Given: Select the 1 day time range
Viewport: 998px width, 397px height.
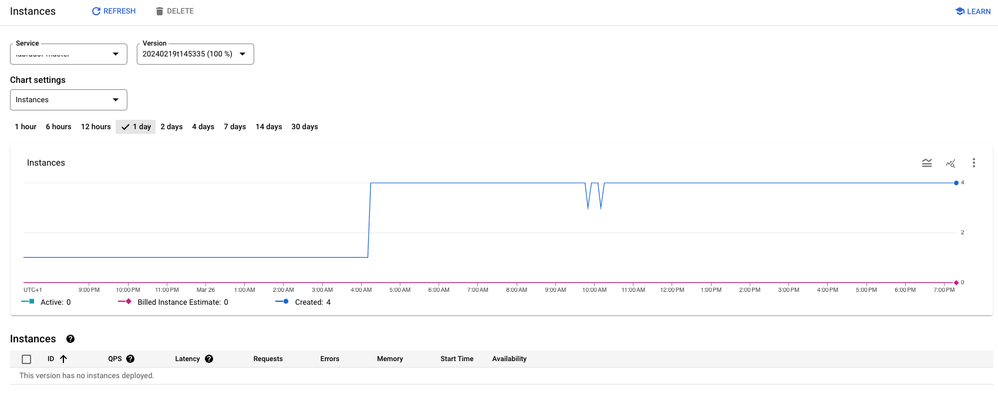Looking at the screenshot, I should [x=136, y=127].
